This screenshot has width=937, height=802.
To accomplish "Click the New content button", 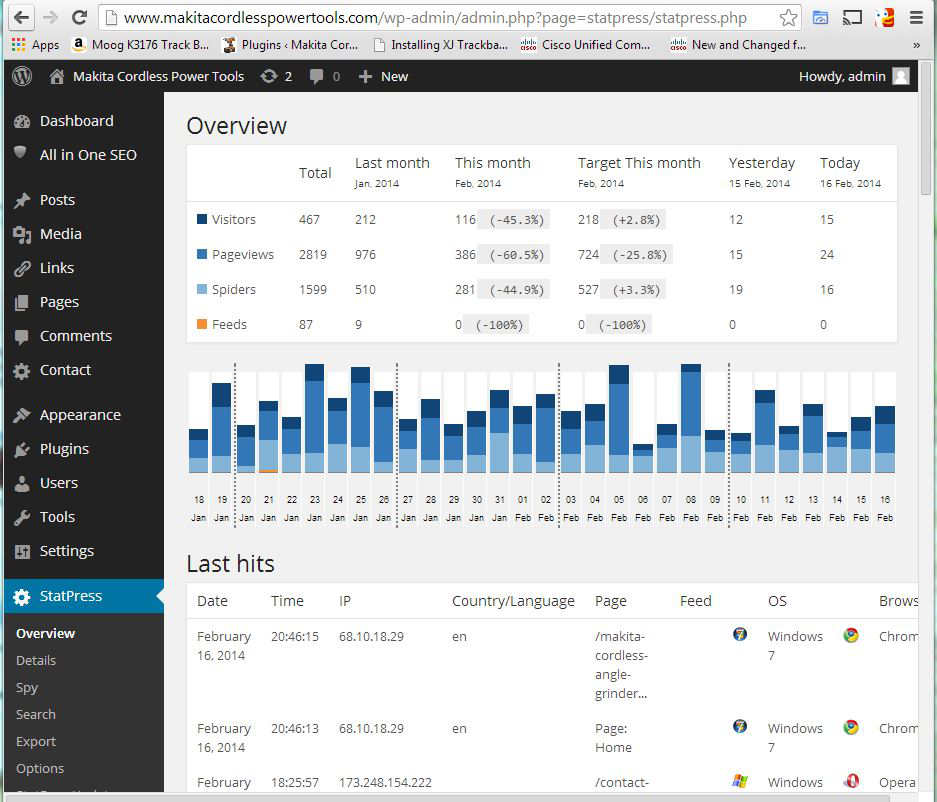I will click(383, 76).
